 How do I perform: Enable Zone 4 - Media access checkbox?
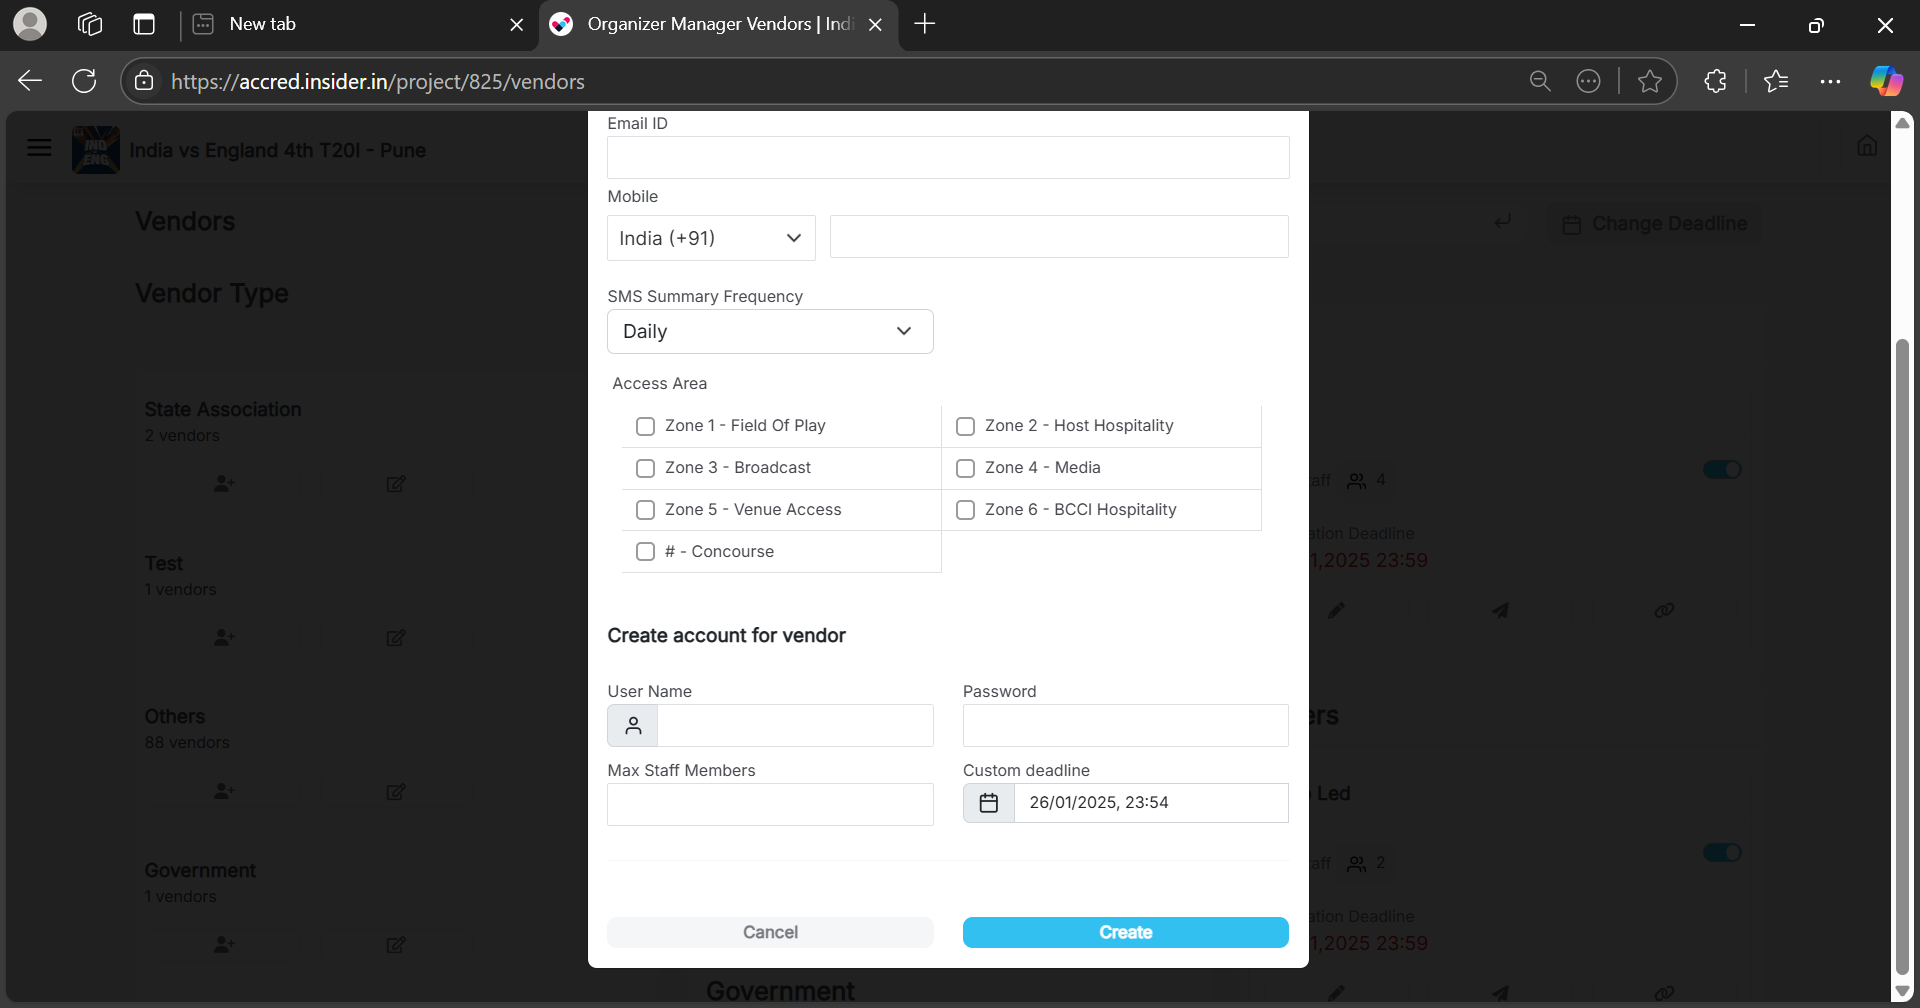point(966,468)
